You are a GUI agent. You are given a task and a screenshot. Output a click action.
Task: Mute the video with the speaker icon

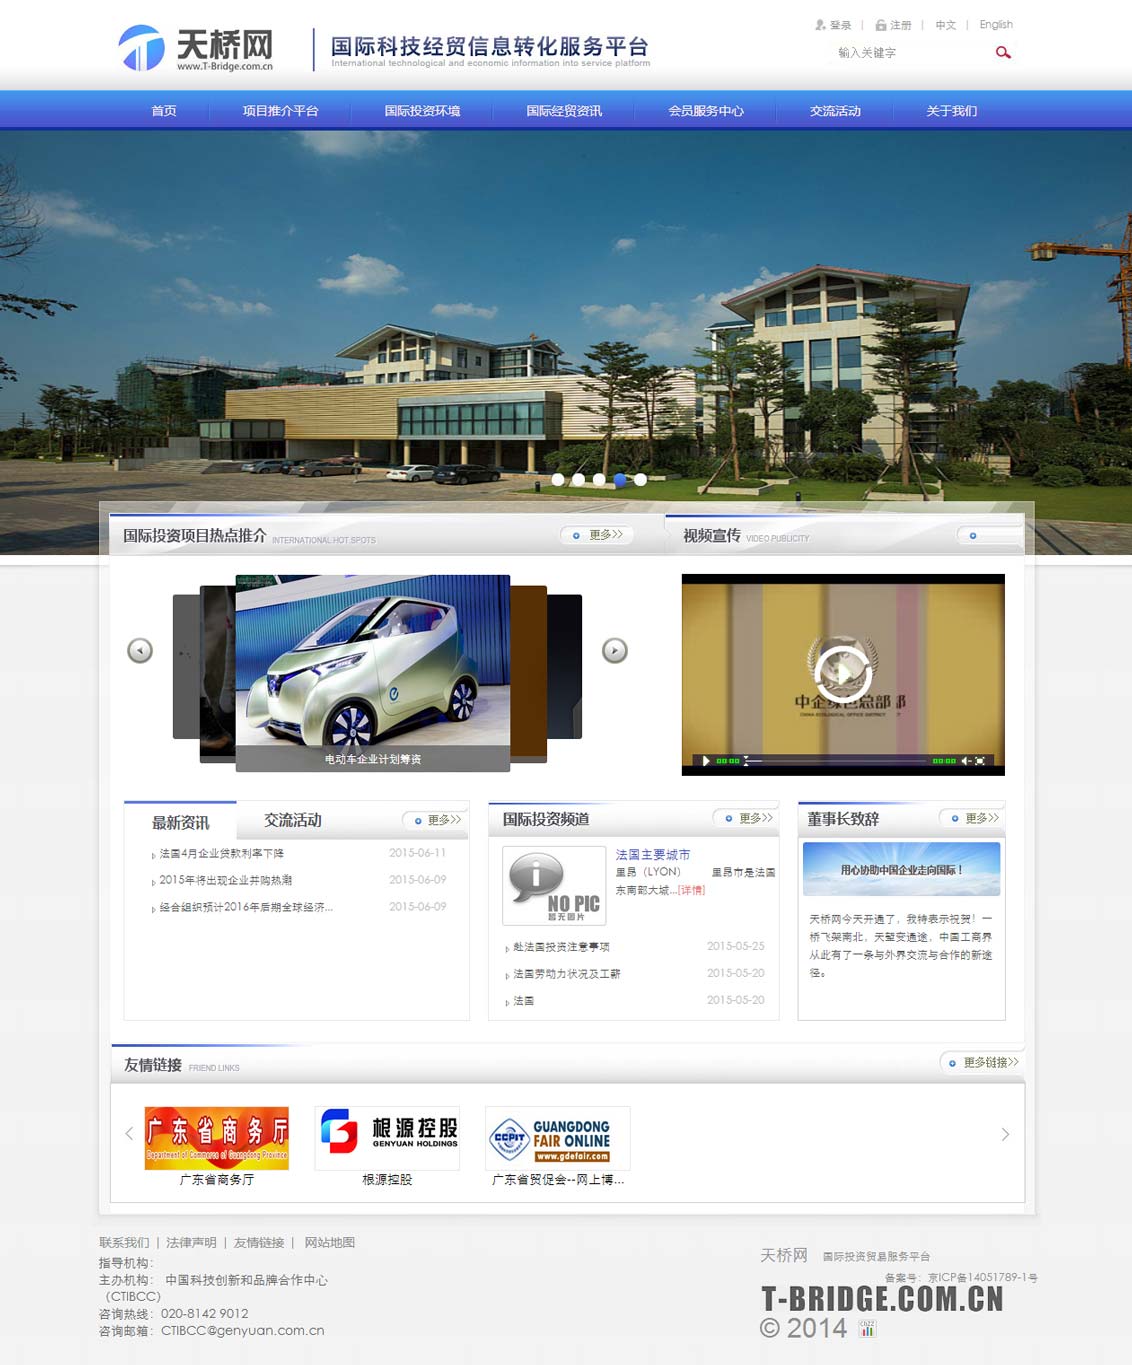(x=966, y=761)
